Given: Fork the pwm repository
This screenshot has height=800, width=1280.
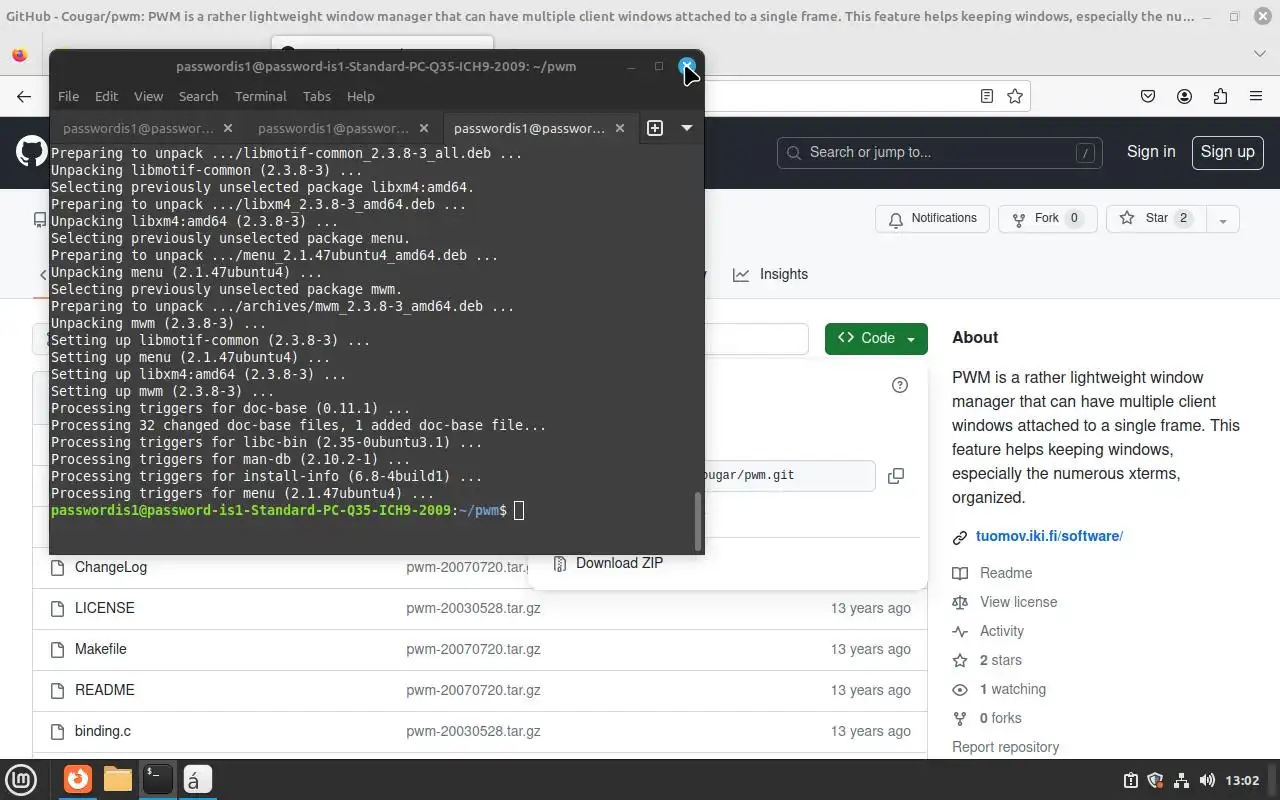Looking at the screenshot, I should [1047, 218].
